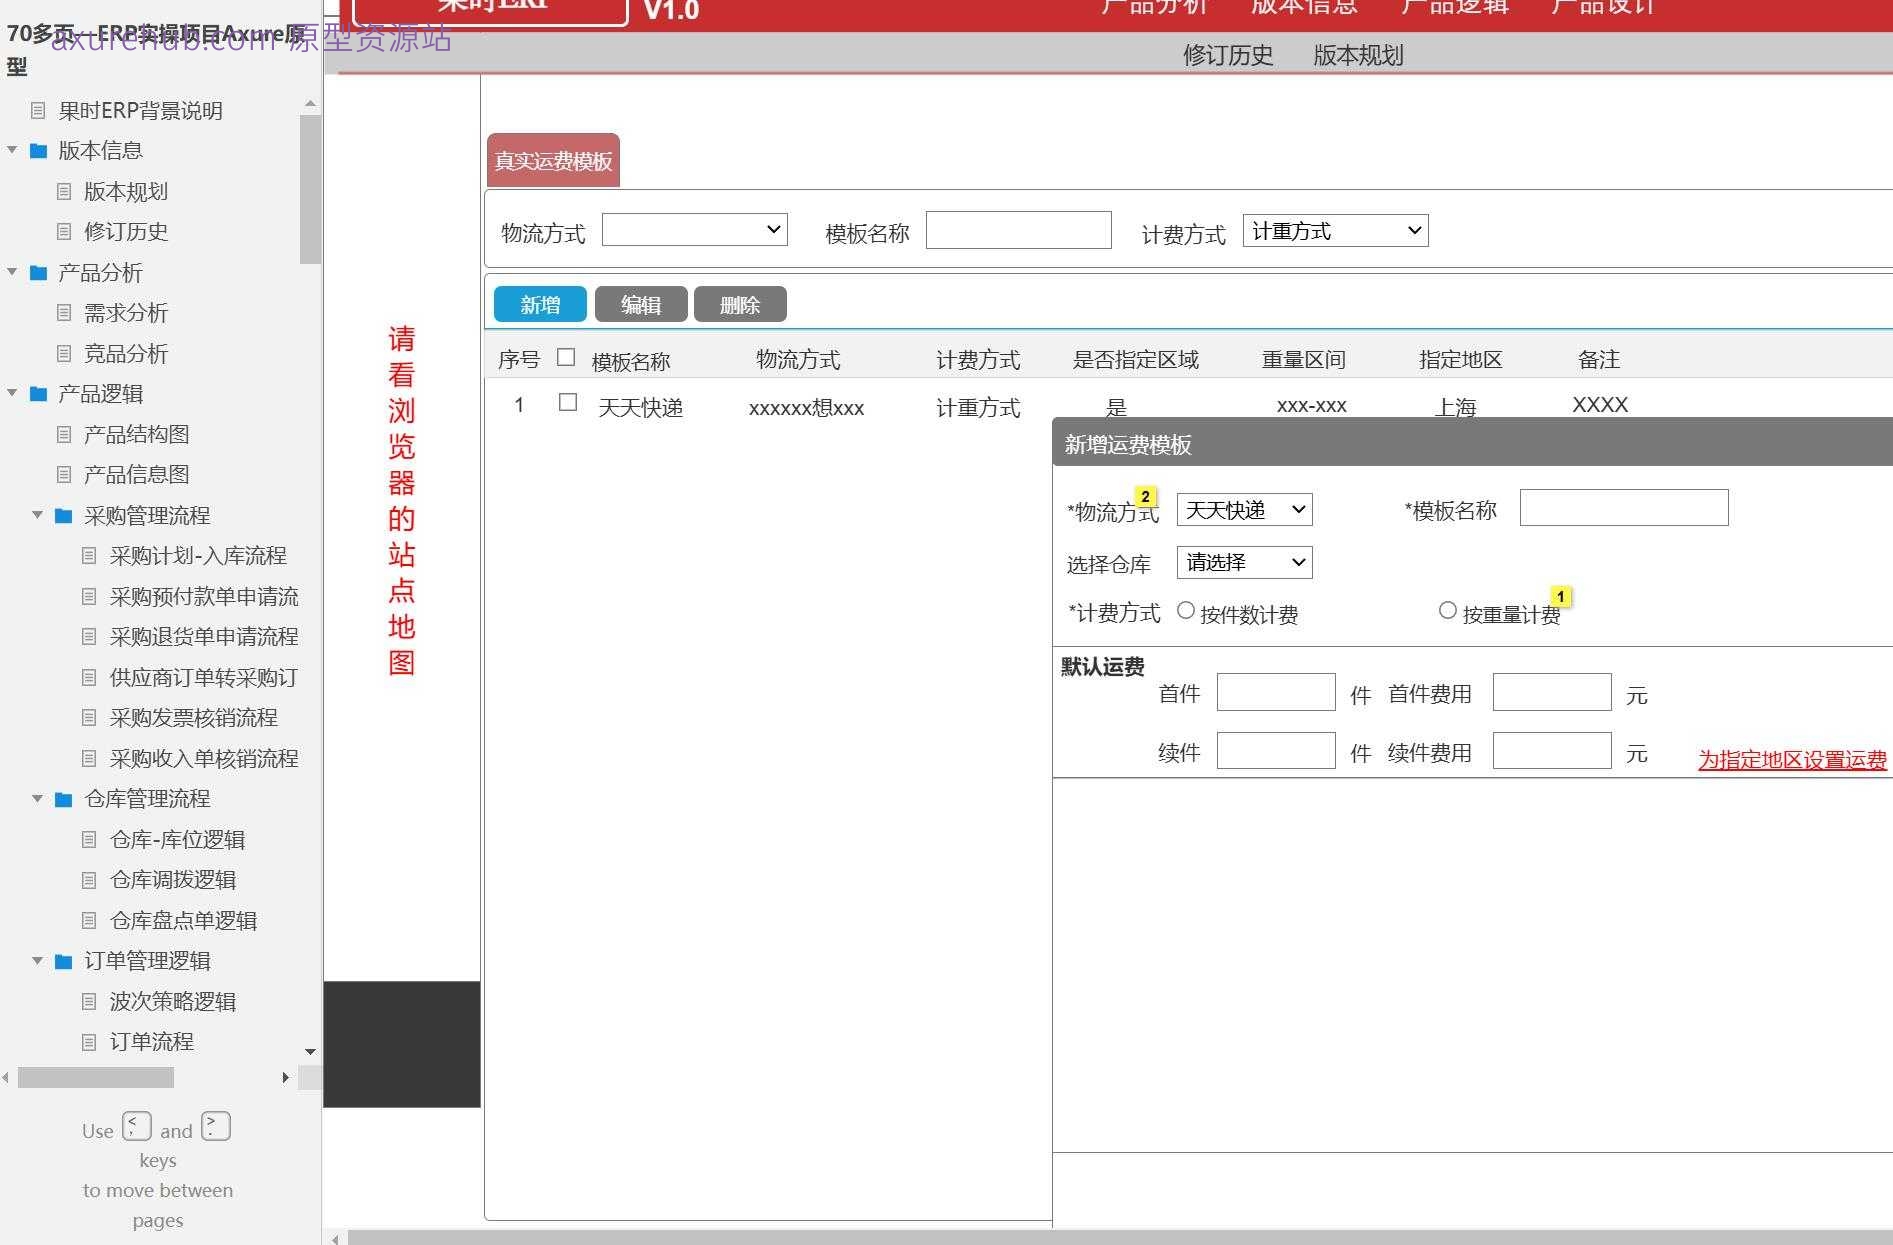
Task: Click 为指定地区设置运费 link
Action: (1792, 760)
